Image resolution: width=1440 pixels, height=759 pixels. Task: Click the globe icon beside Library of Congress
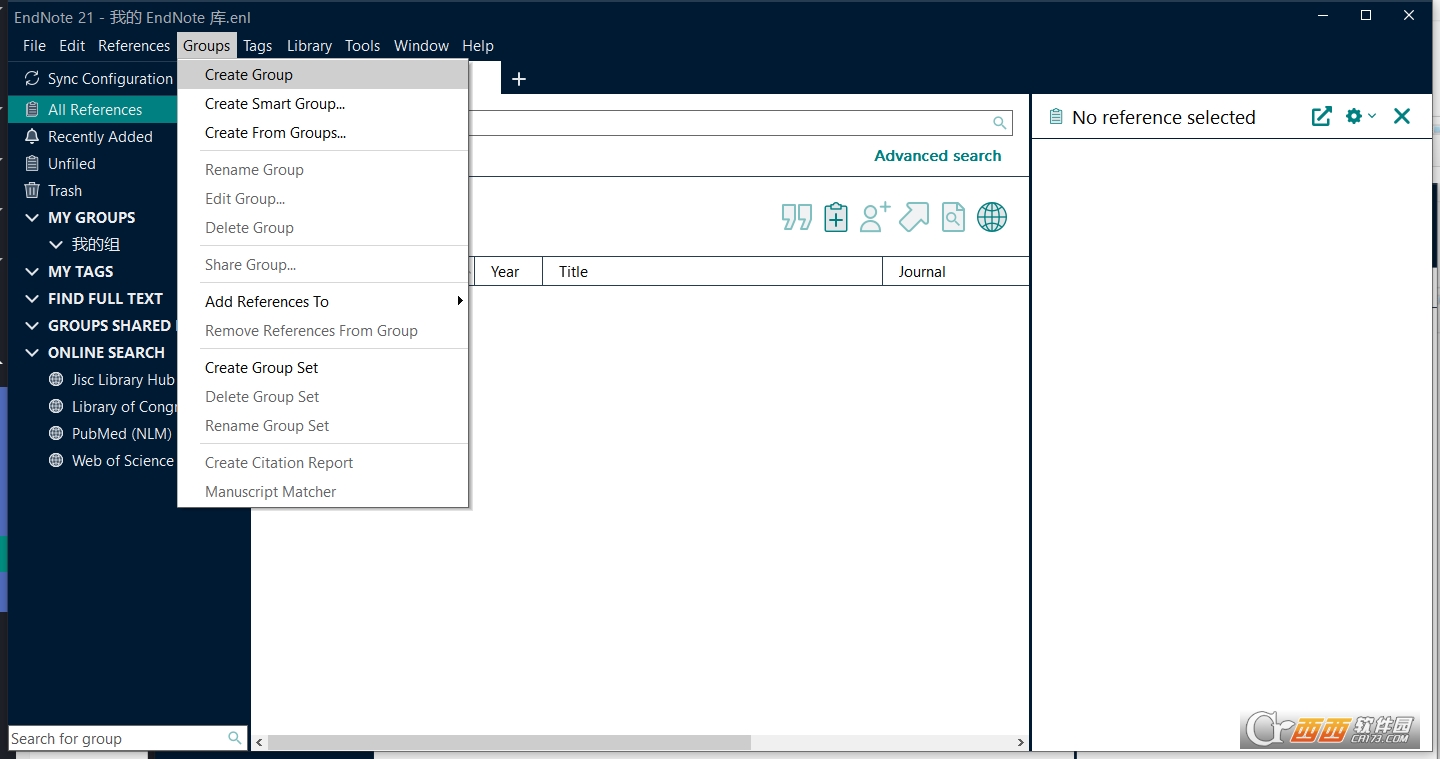56,407
